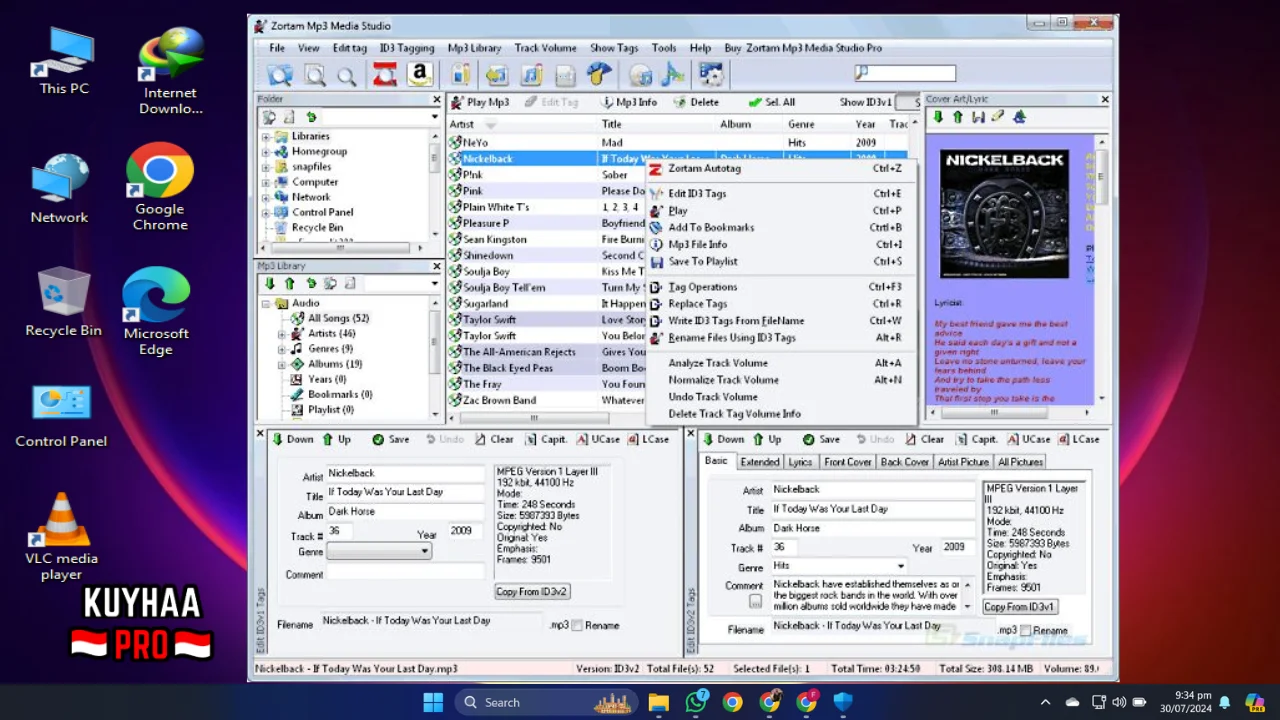Screen dimensions: 1280x720
Task: Save tags in the ID3v2 panel
Action: tap(821, 439)
